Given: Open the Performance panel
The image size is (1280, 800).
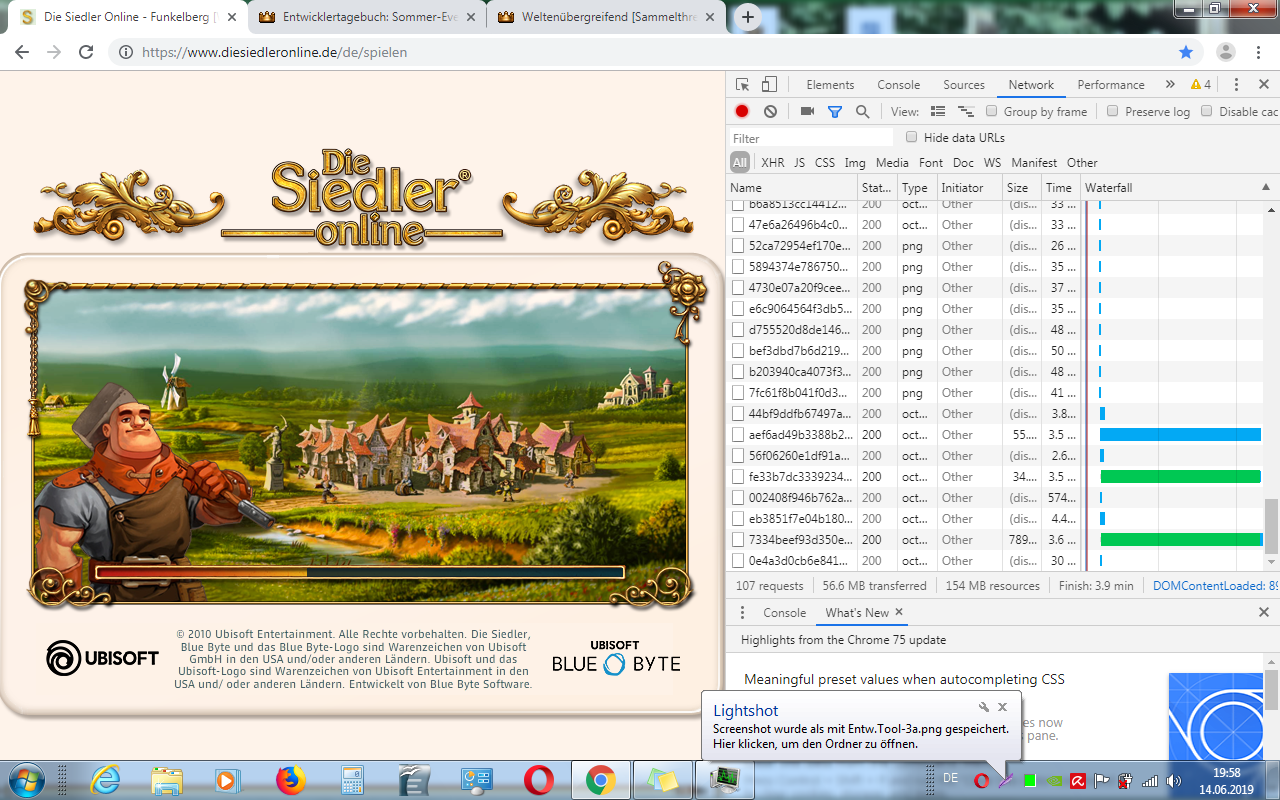Looking at the screenshot, I should 1111,85.
